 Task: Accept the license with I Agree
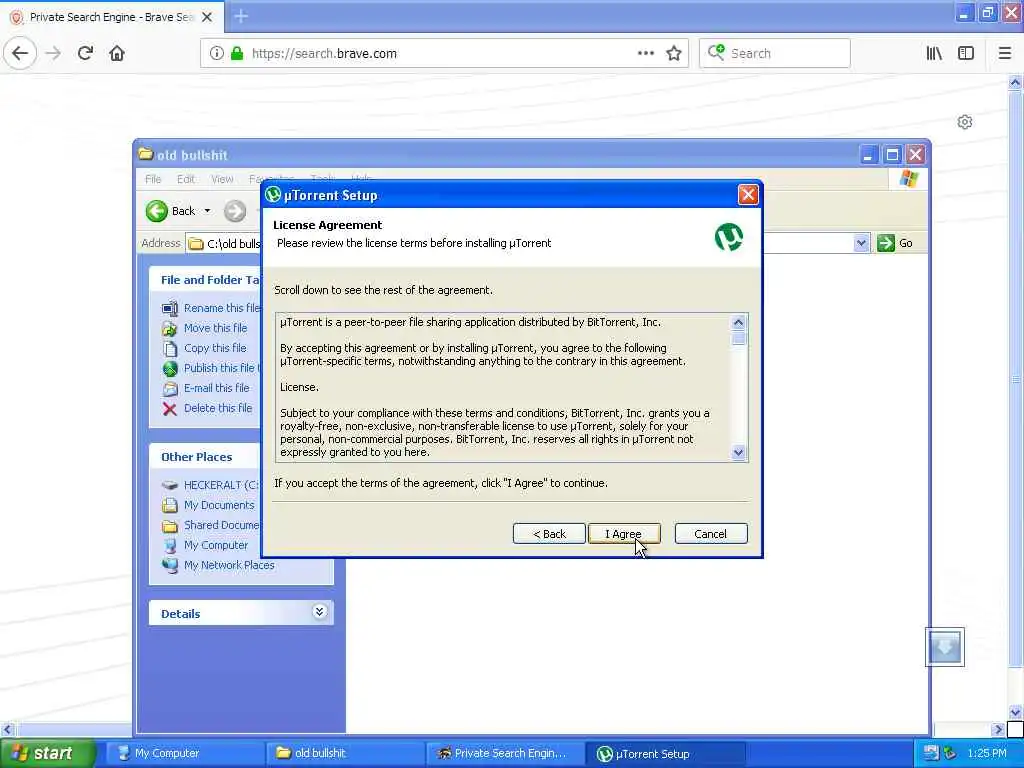point(624,534)
